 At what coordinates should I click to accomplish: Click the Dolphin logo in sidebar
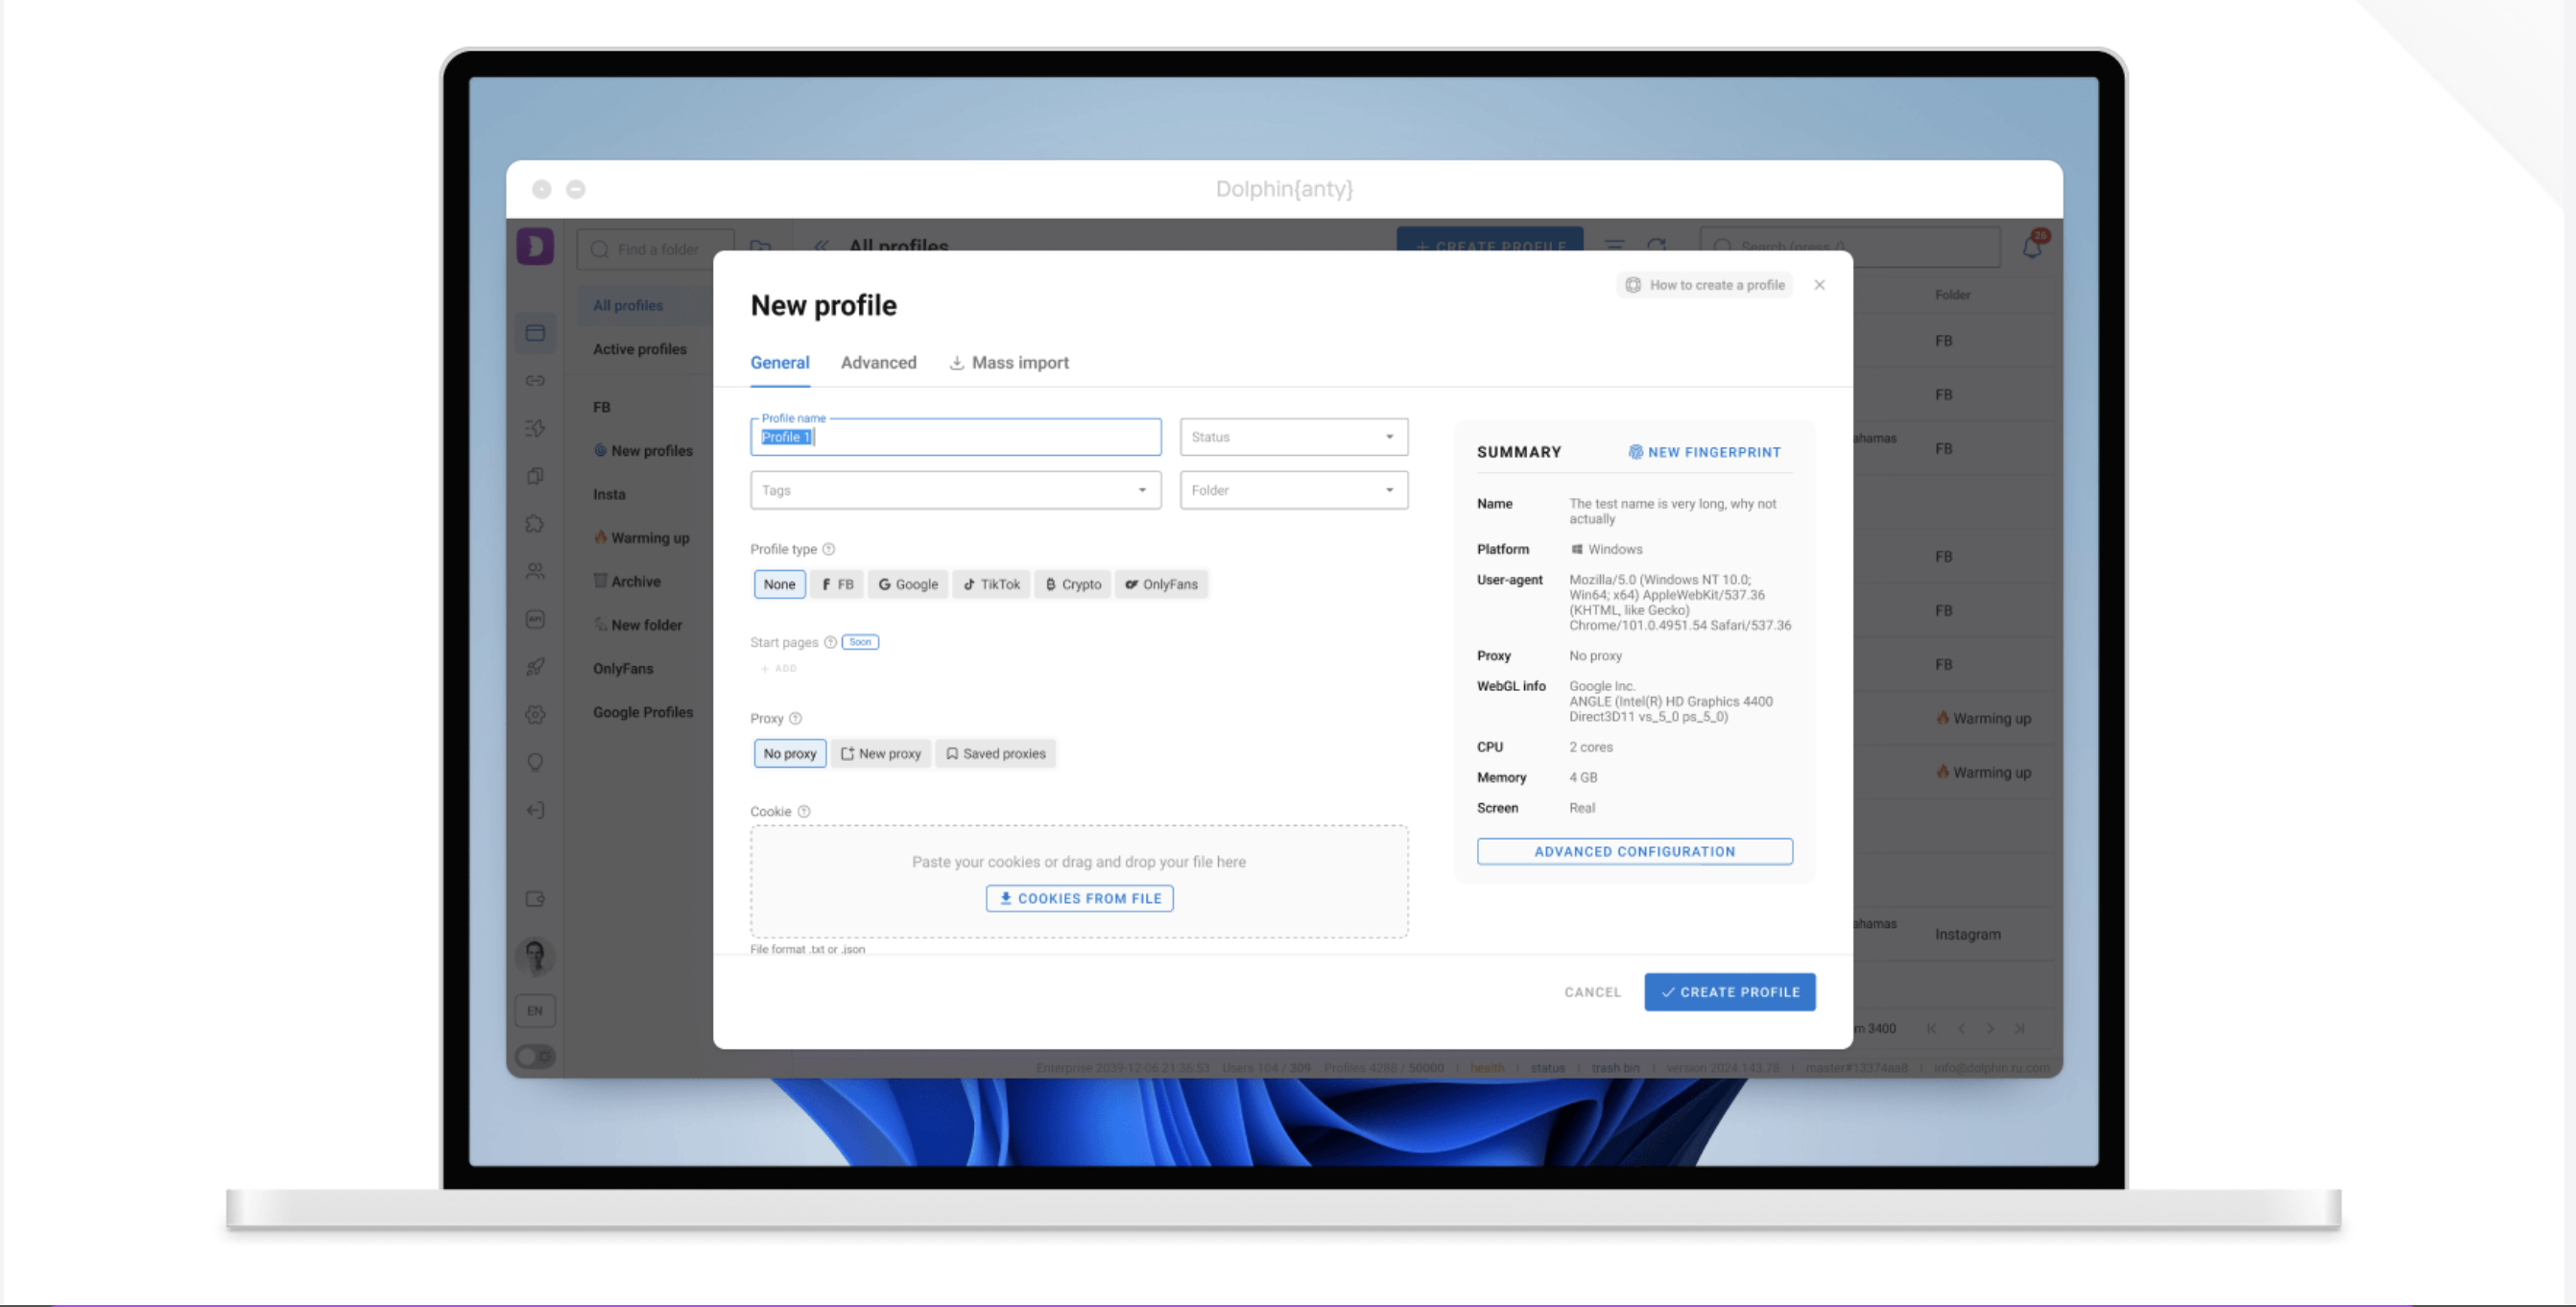point(535,246)
